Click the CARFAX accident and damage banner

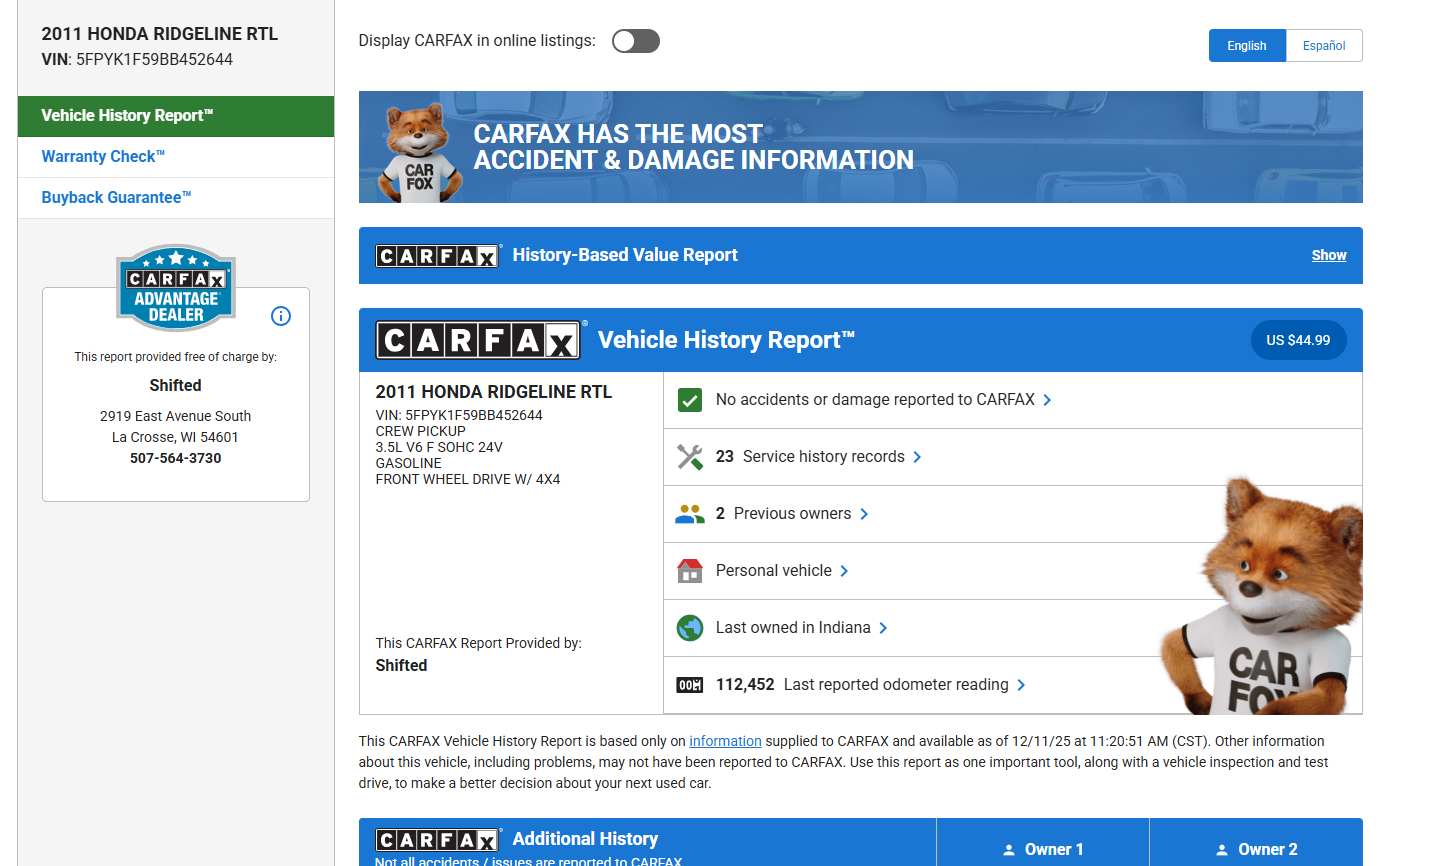[860, 147]
